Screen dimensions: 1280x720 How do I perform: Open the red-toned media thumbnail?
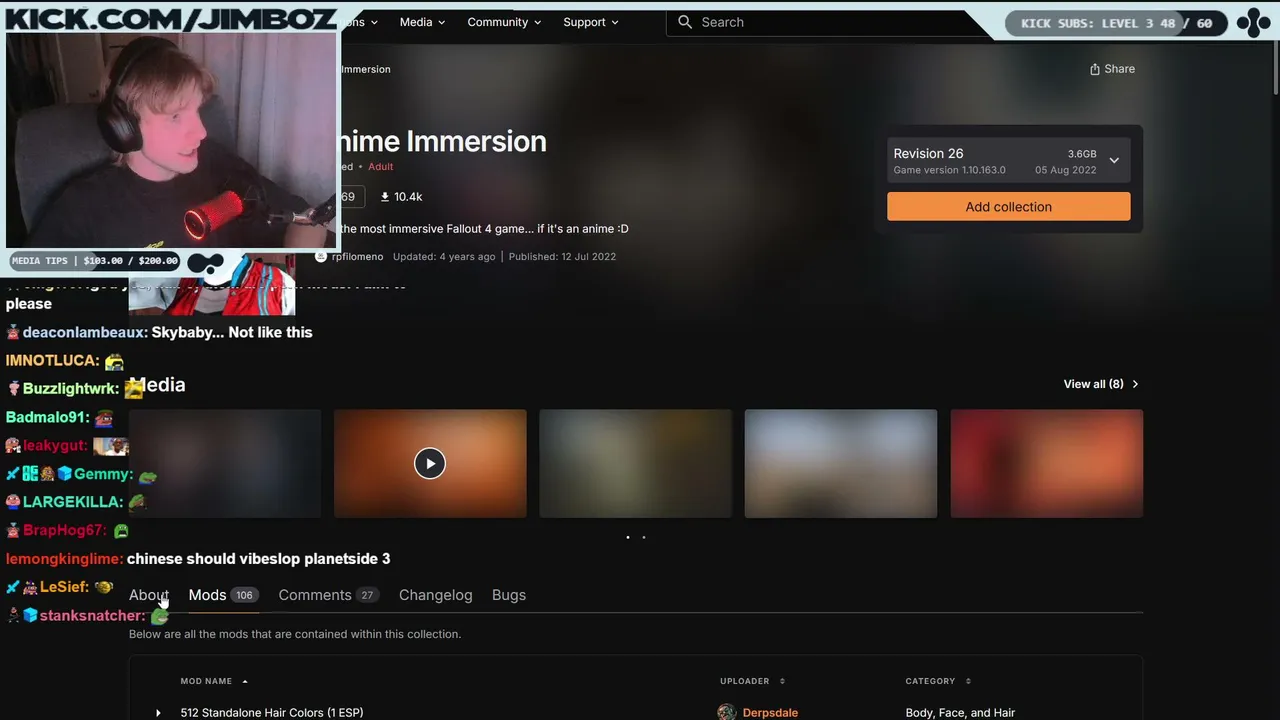(1047, 463)
